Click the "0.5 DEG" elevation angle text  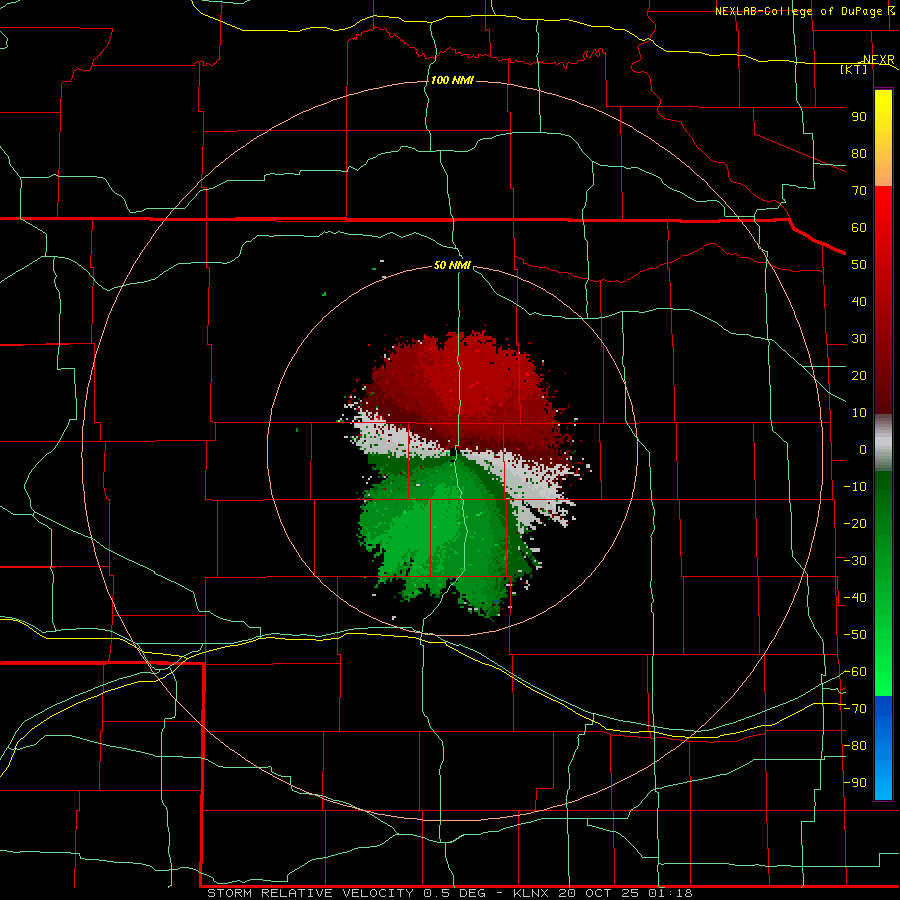tap(455, 893)
